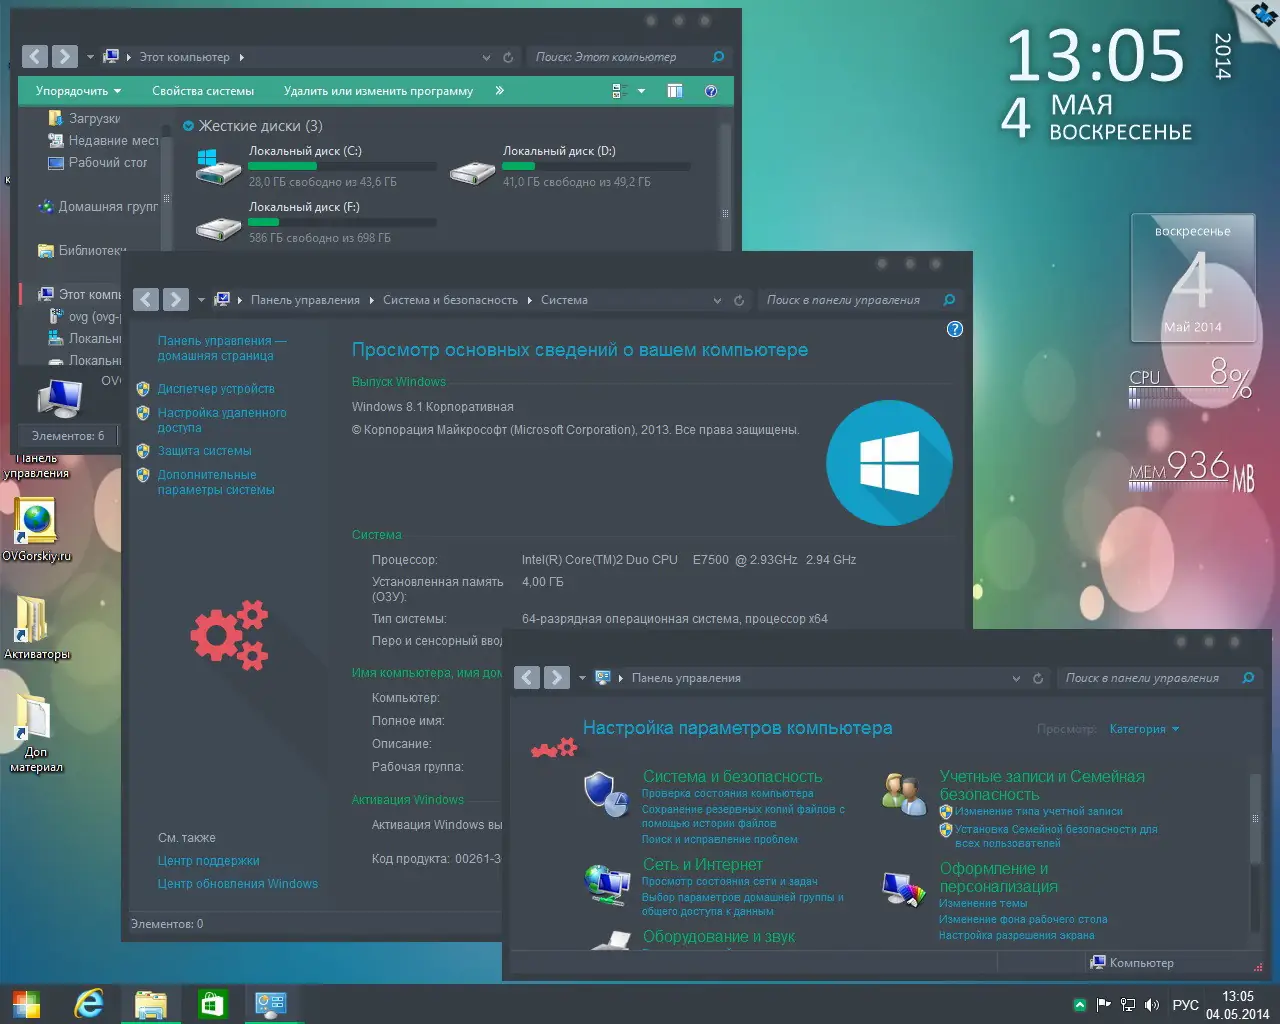Screen dimensions: 1280x1024
Task: Open address dropdown in Система window
Action: [x=717, y=300]
